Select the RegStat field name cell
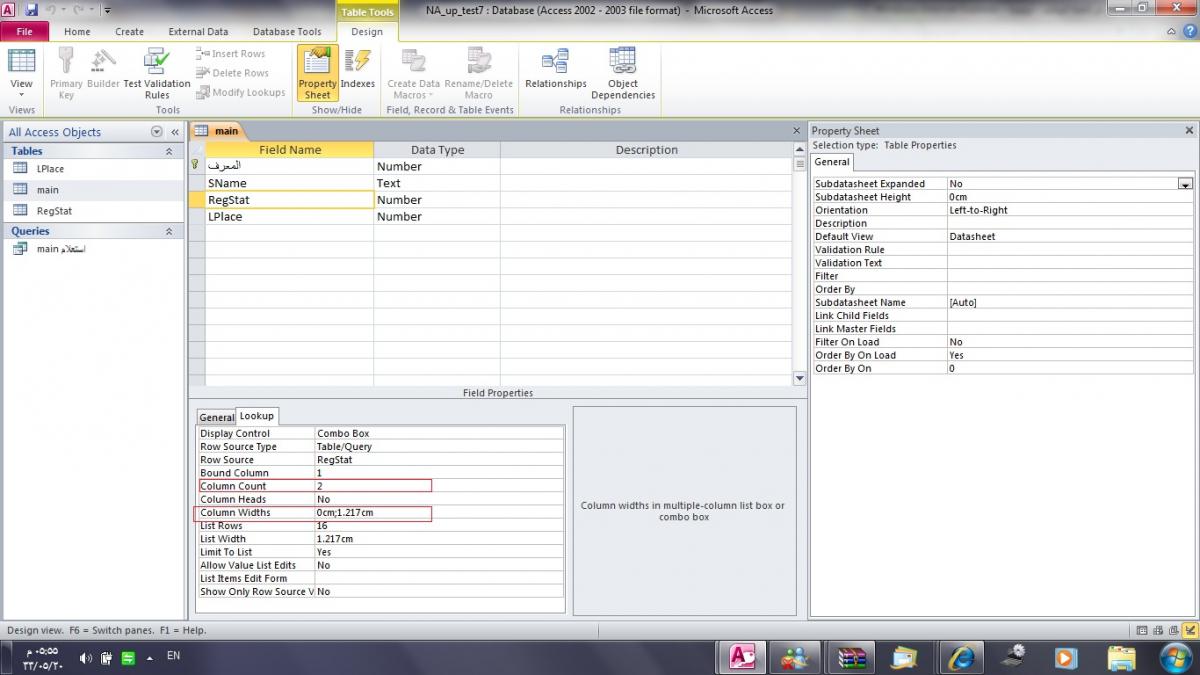The image size is (1200, 675). (289, 200)
